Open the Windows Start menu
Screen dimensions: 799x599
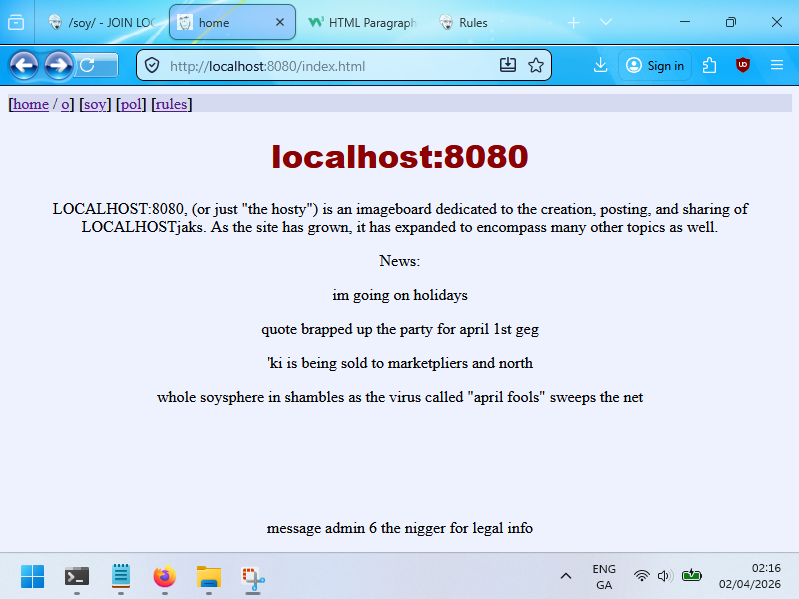point(32,576)
